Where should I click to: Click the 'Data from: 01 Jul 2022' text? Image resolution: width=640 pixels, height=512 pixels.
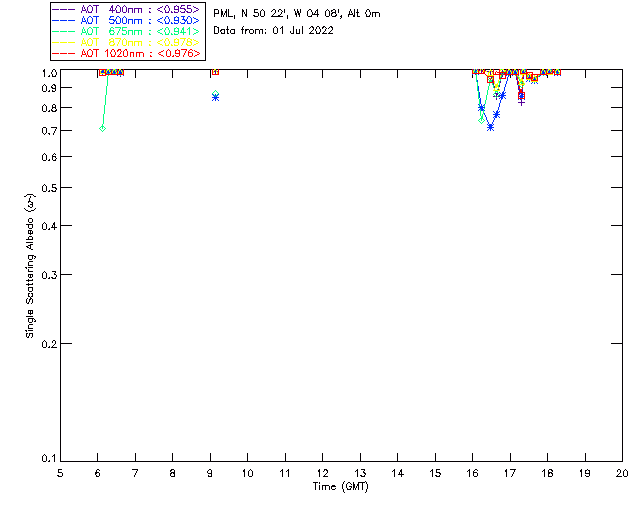pyautogui.click(x=273, y=31)
